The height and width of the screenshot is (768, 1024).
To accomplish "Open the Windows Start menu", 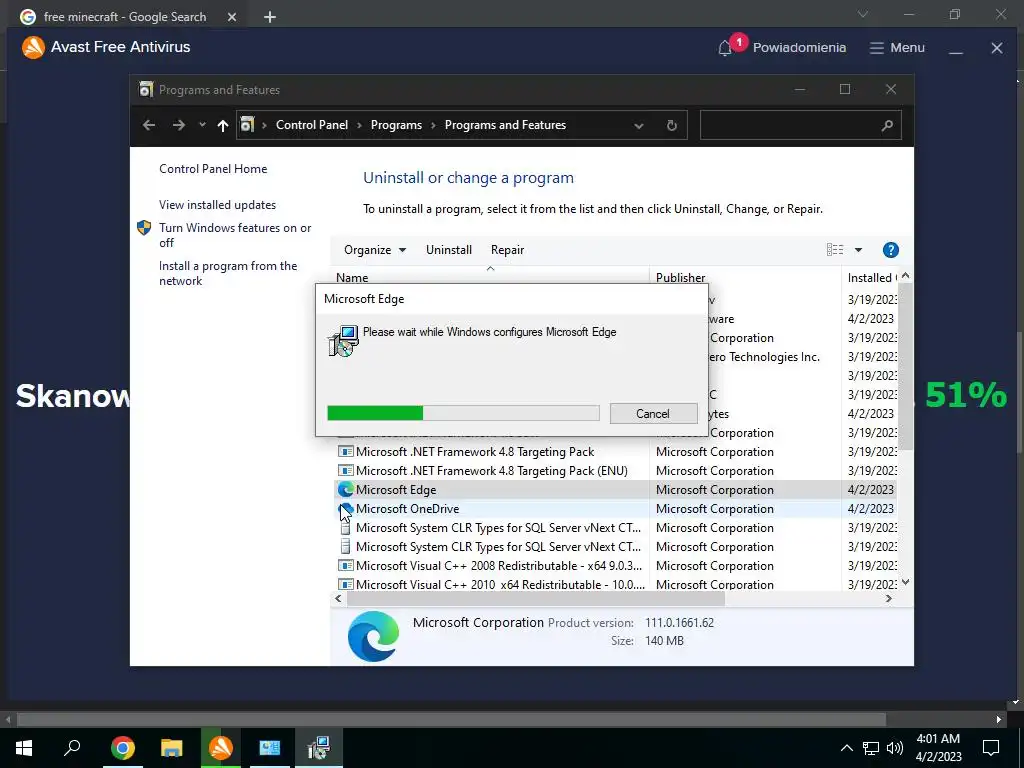I will [x=24, y=748].
